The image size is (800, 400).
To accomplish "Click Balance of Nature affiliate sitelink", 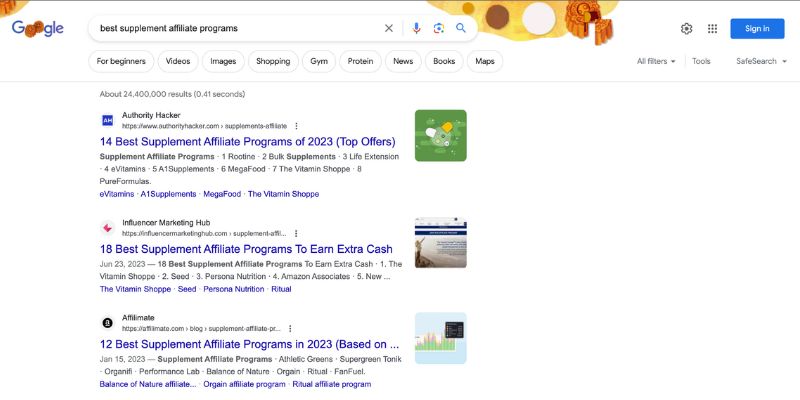I will tap(148, 384).
